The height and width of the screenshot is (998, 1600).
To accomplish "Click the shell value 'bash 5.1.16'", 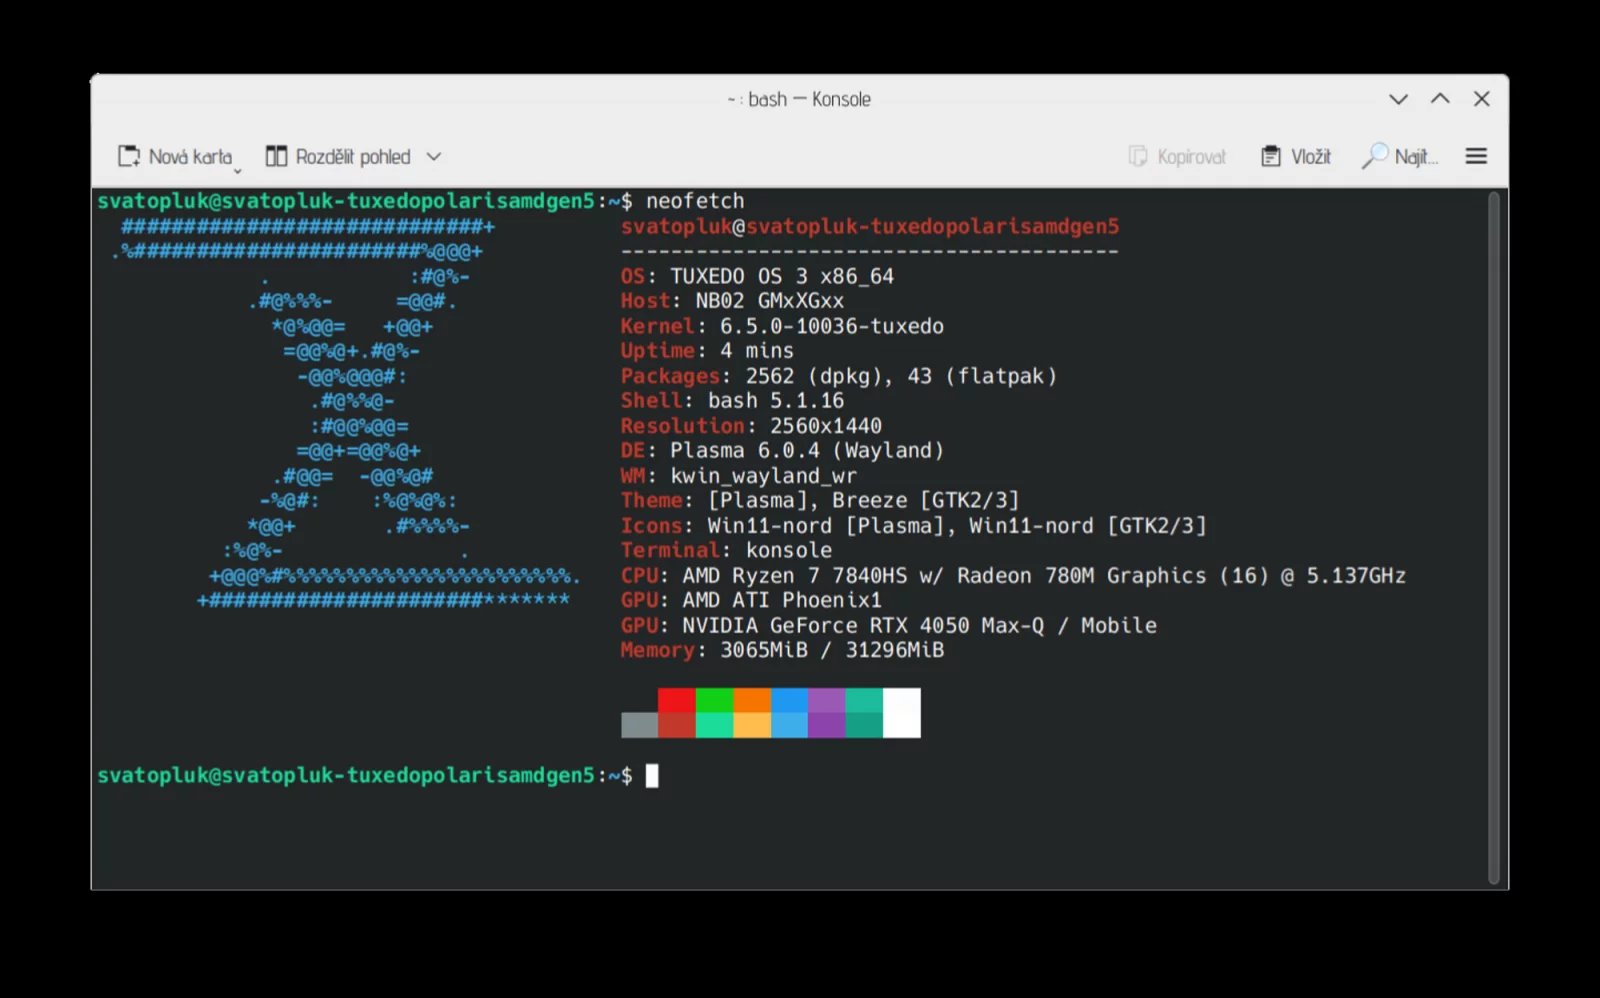I will [776, 401].
